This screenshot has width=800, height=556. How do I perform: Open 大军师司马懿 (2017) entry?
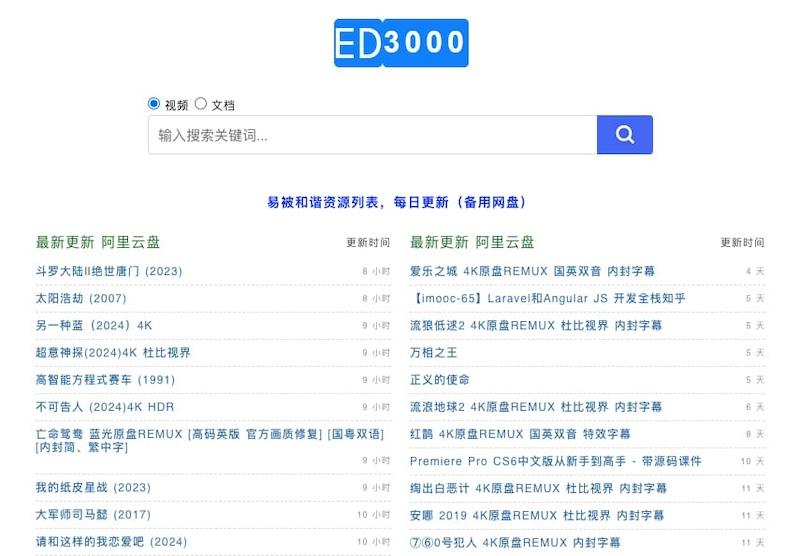pyautogui.click(x=93, y=514)
